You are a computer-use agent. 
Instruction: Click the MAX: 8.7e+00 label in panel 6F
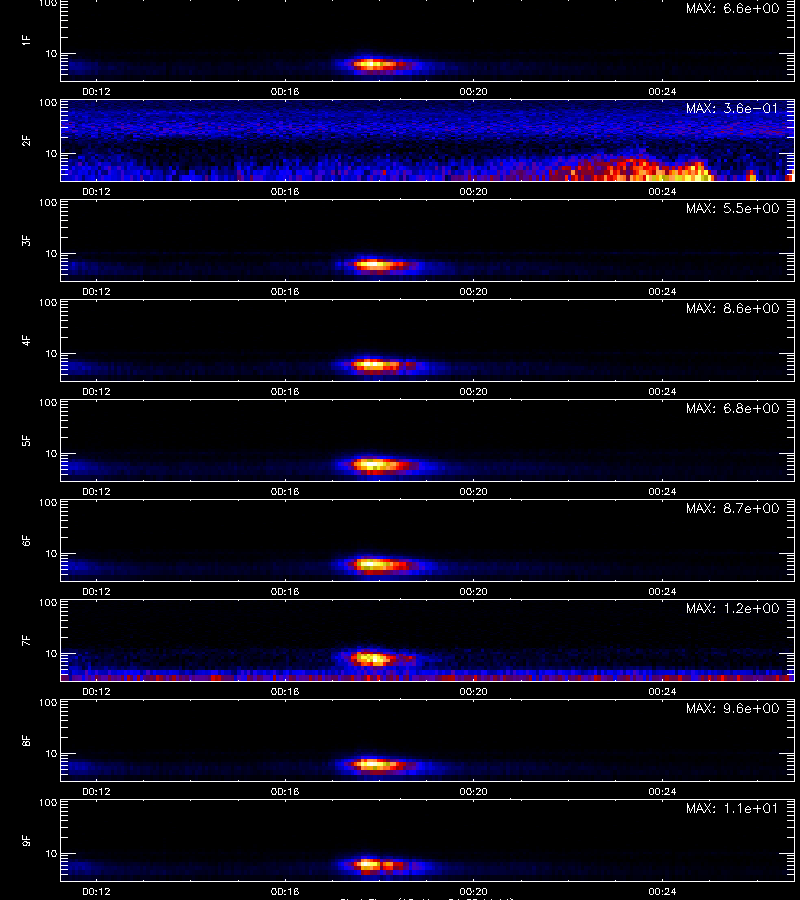pyautogui.click(x=732, y=509)
